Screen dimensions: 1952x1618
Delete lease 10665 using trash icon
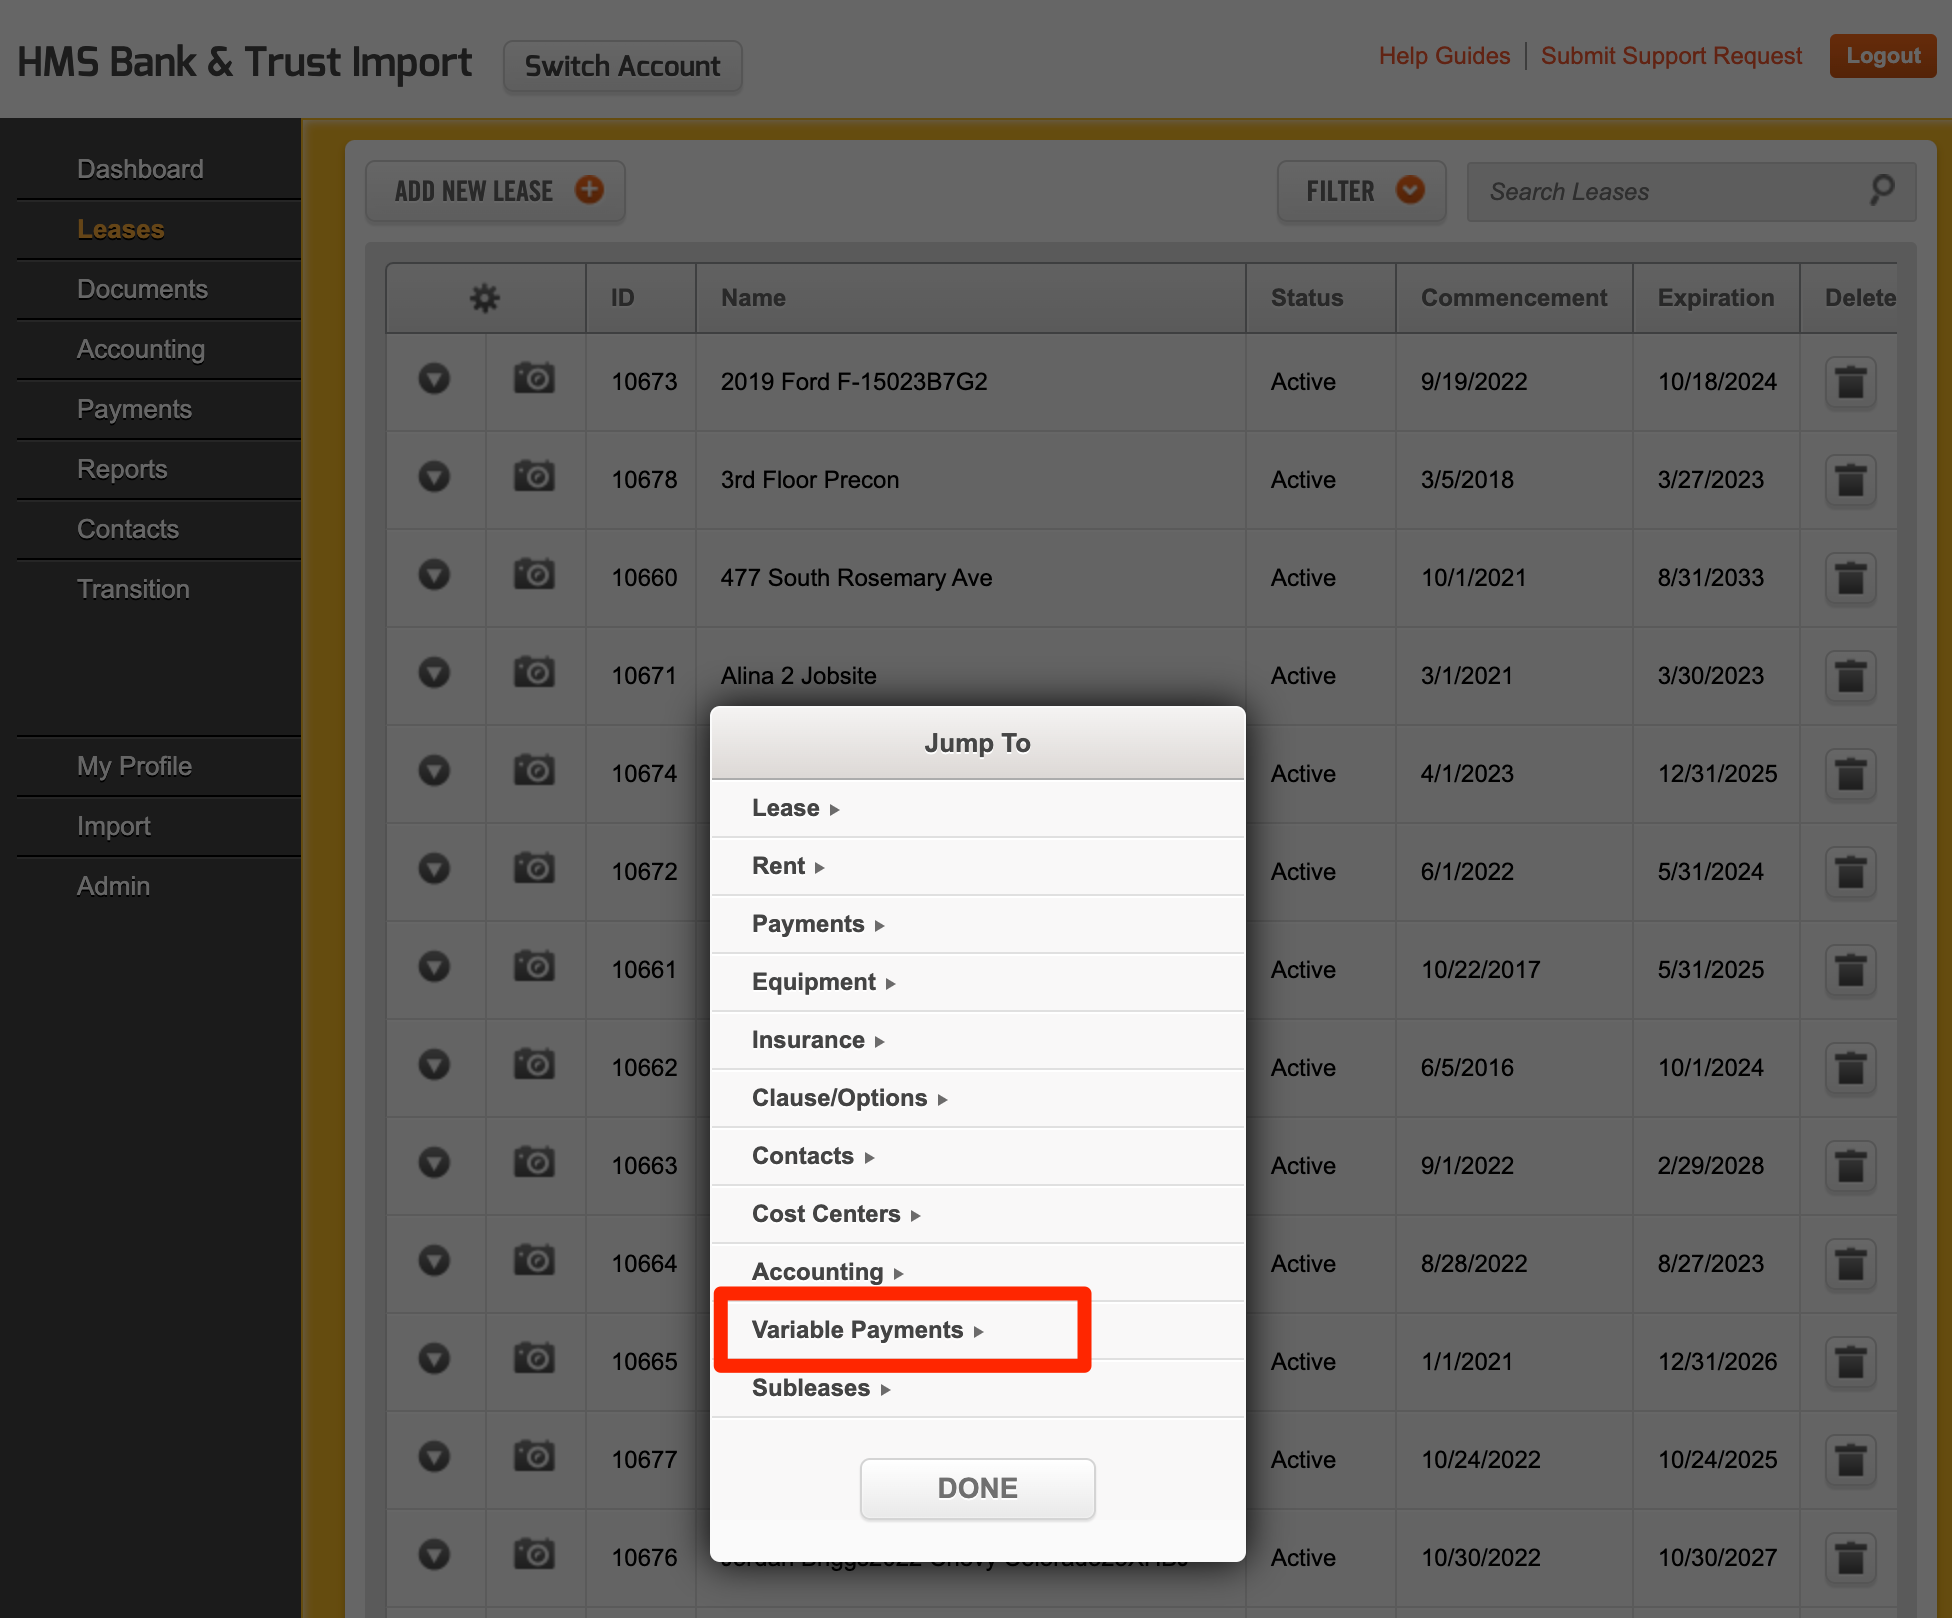pos(1850,1362)
